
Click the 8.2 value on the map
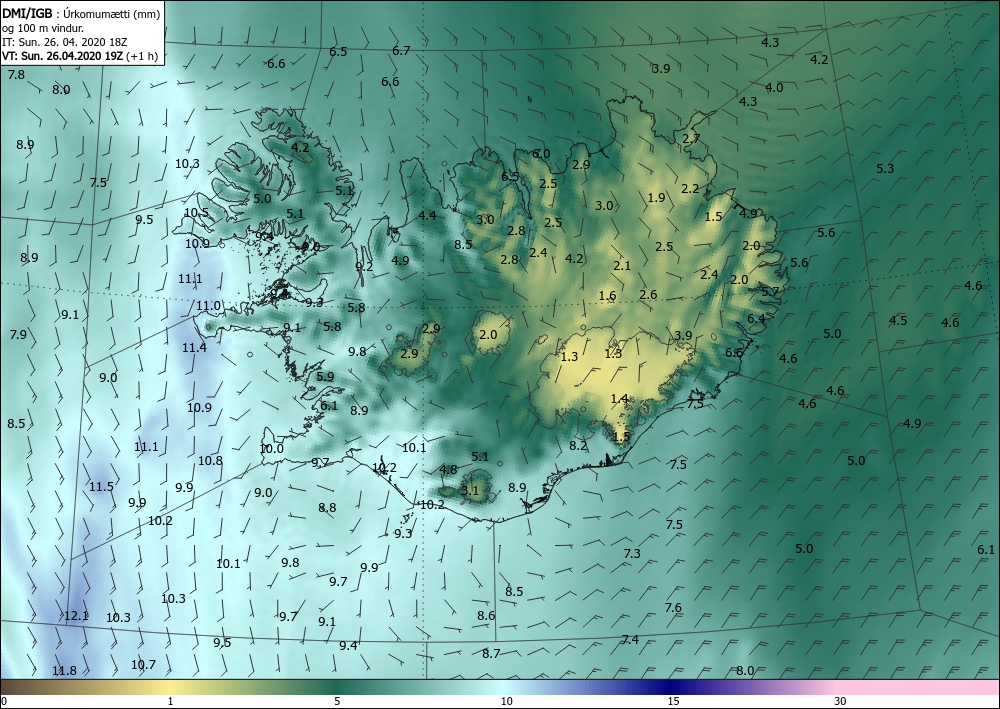click(x=578, y=446)
